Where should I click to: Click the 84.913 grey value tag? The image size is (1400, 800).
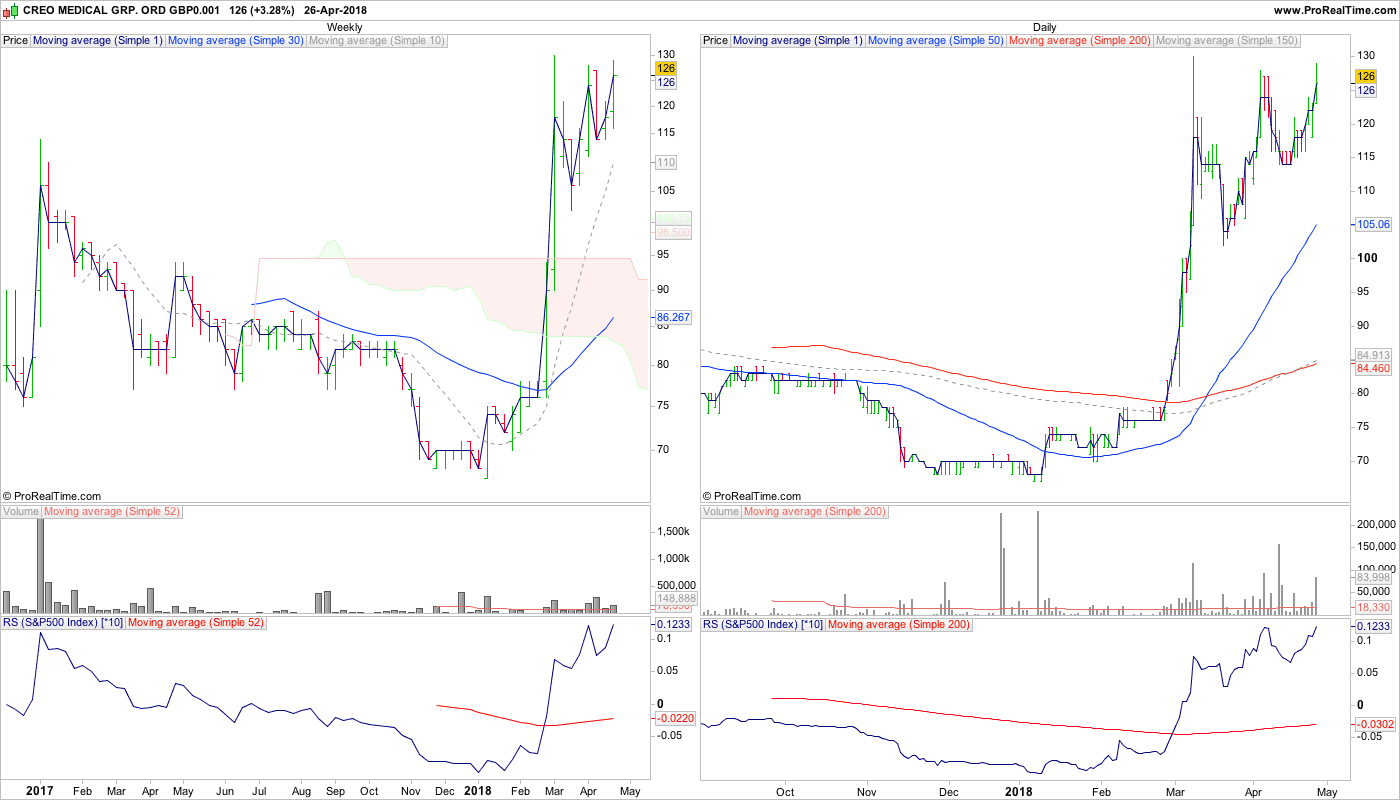pos(1373,355)
